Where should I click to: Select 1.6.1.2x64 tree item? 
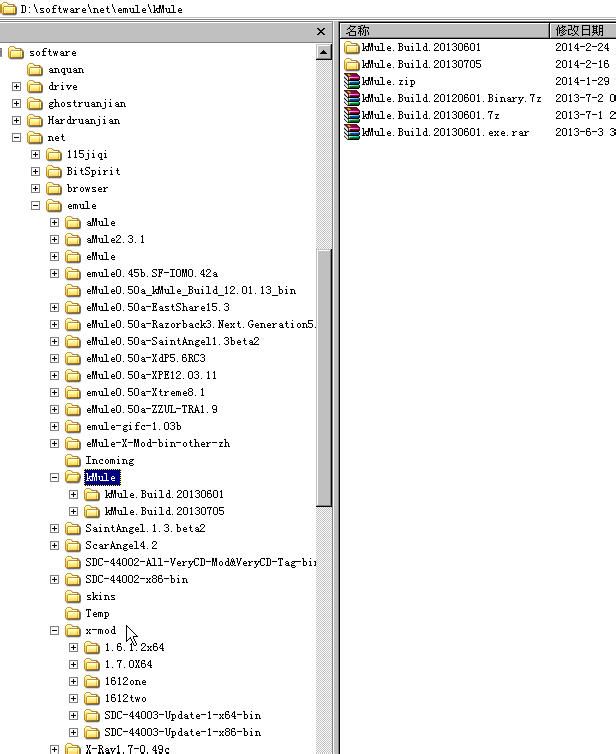134,647
